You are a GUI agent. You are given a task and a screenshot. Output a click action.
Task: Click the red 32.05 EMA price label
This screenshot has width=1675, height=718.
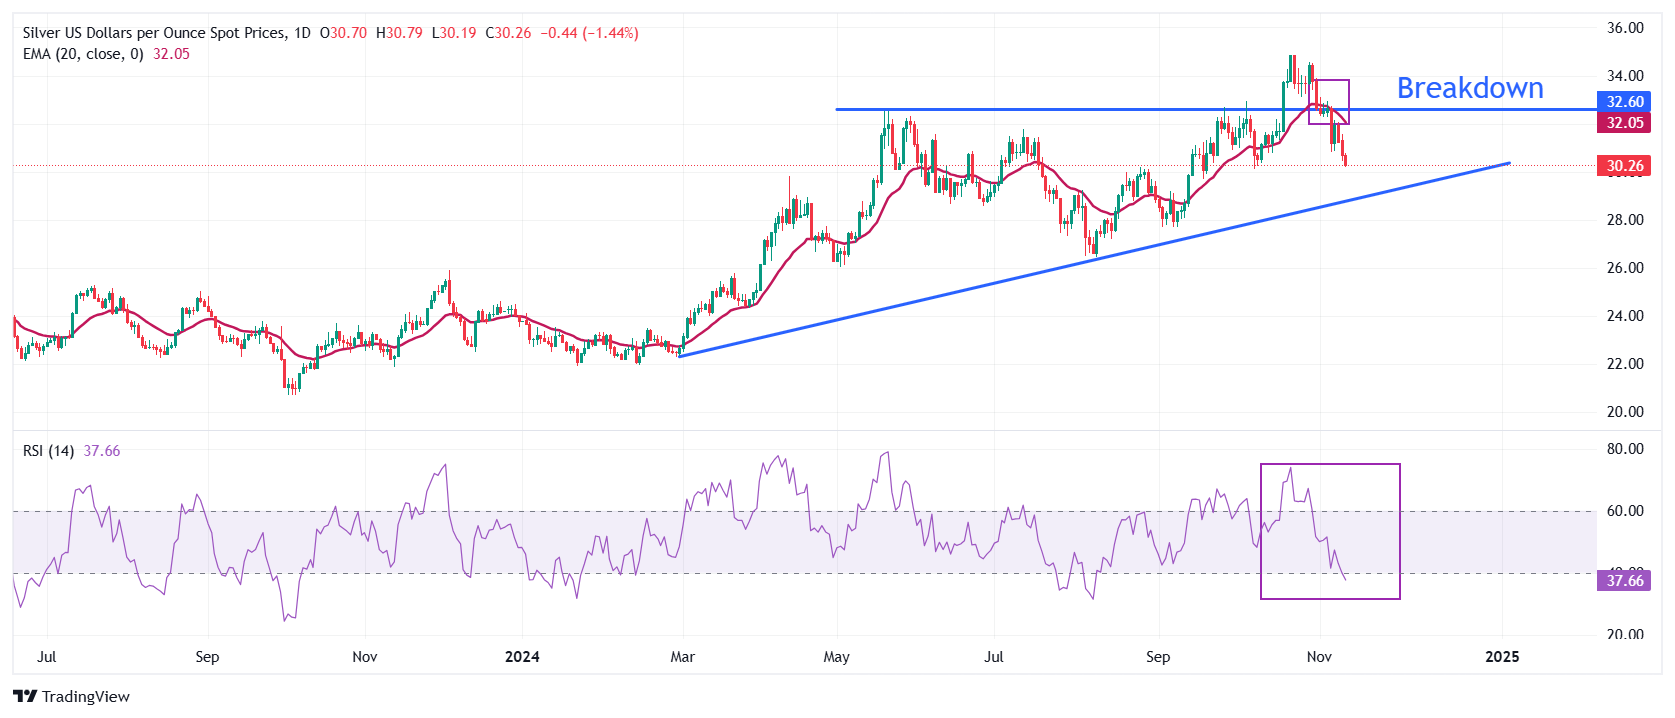pos(1624,123)
